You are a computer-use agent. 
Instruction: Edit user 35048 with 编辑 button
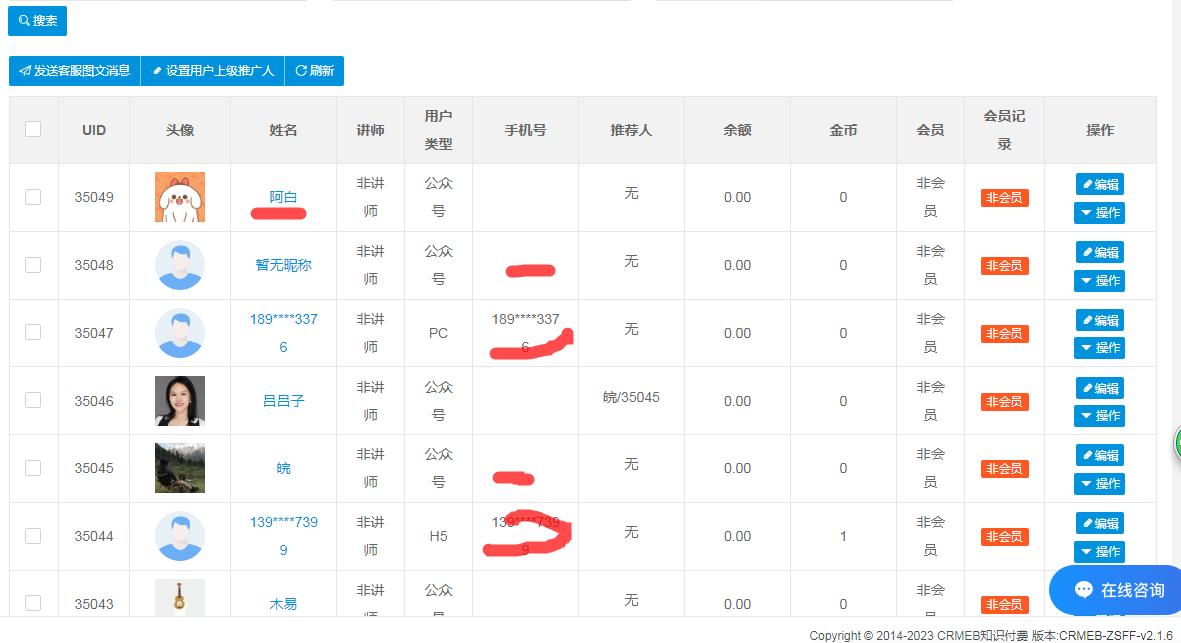click(1100, 252)
